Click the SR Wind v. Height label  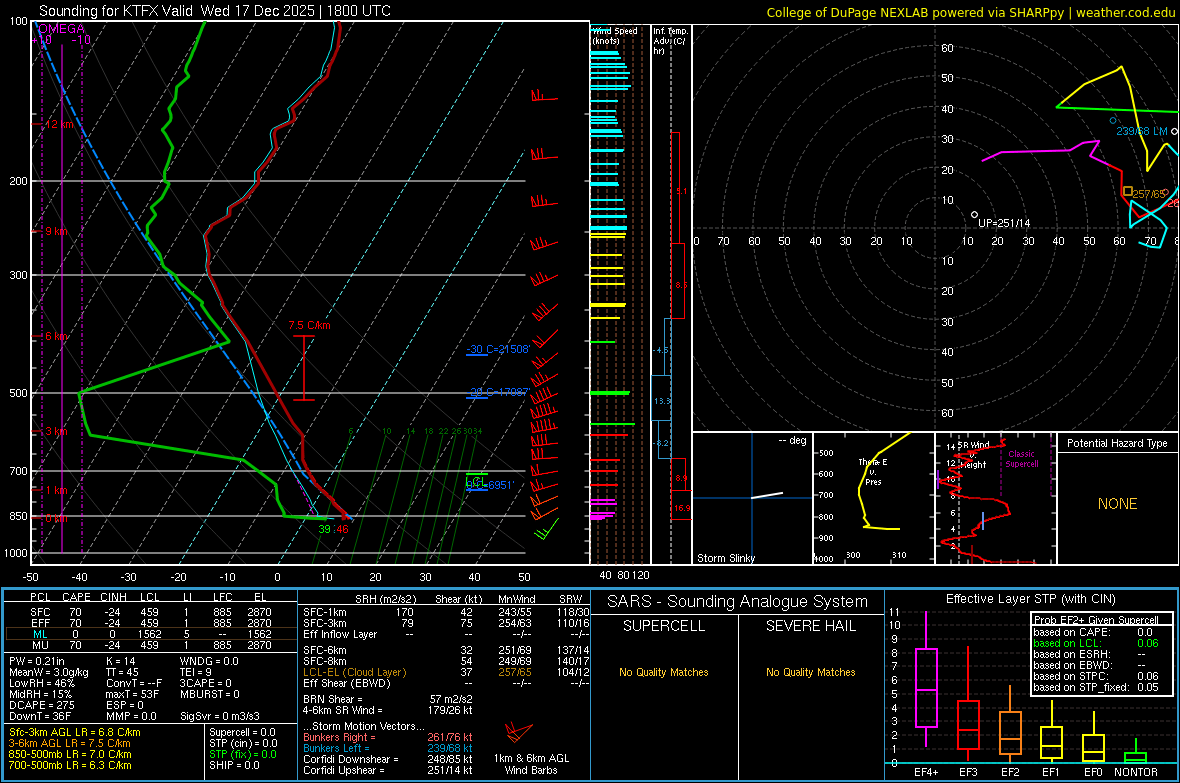[x=973, y=455]
